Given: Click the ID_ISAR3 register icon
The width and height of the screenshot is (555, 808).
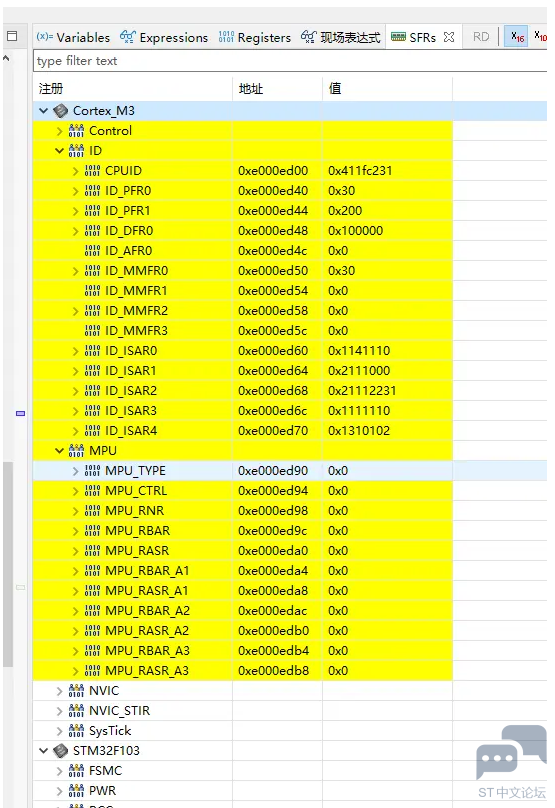Looking at the screenshot, I should 92,411.
